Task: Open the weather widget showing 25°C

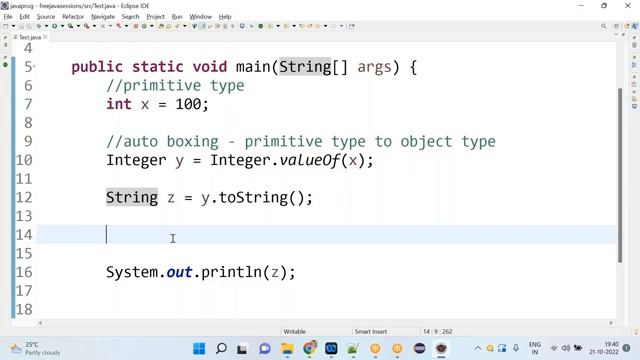Action: [x=36, y=349]
